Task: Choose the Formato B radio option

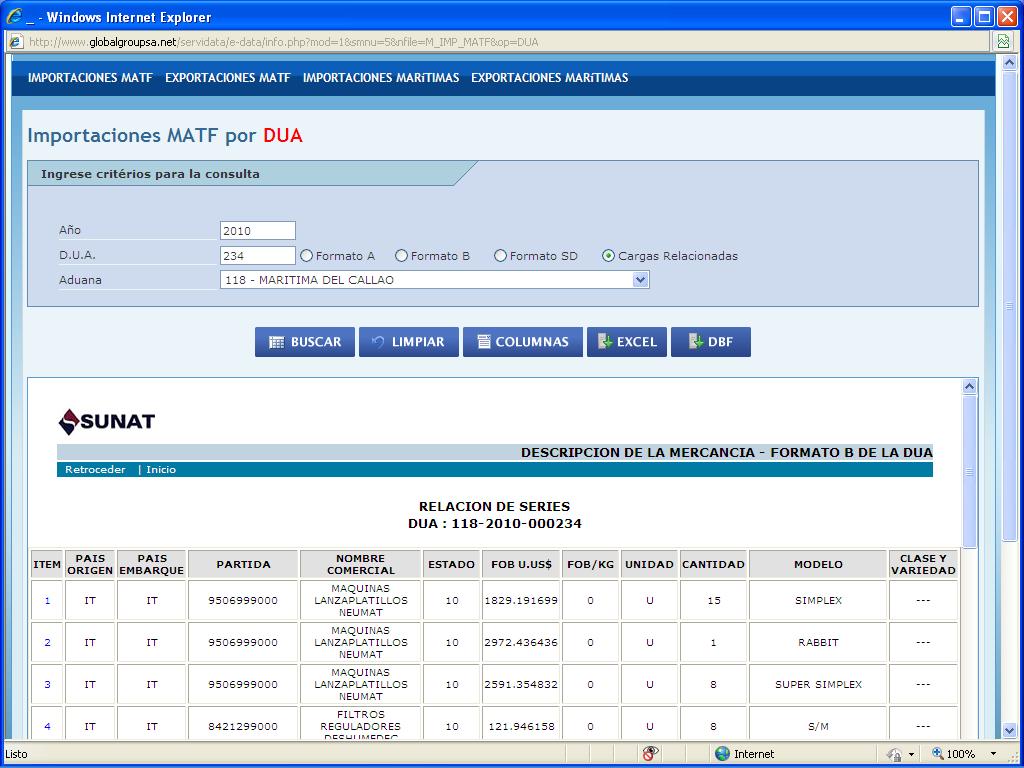Action: (x=402, y=256)
